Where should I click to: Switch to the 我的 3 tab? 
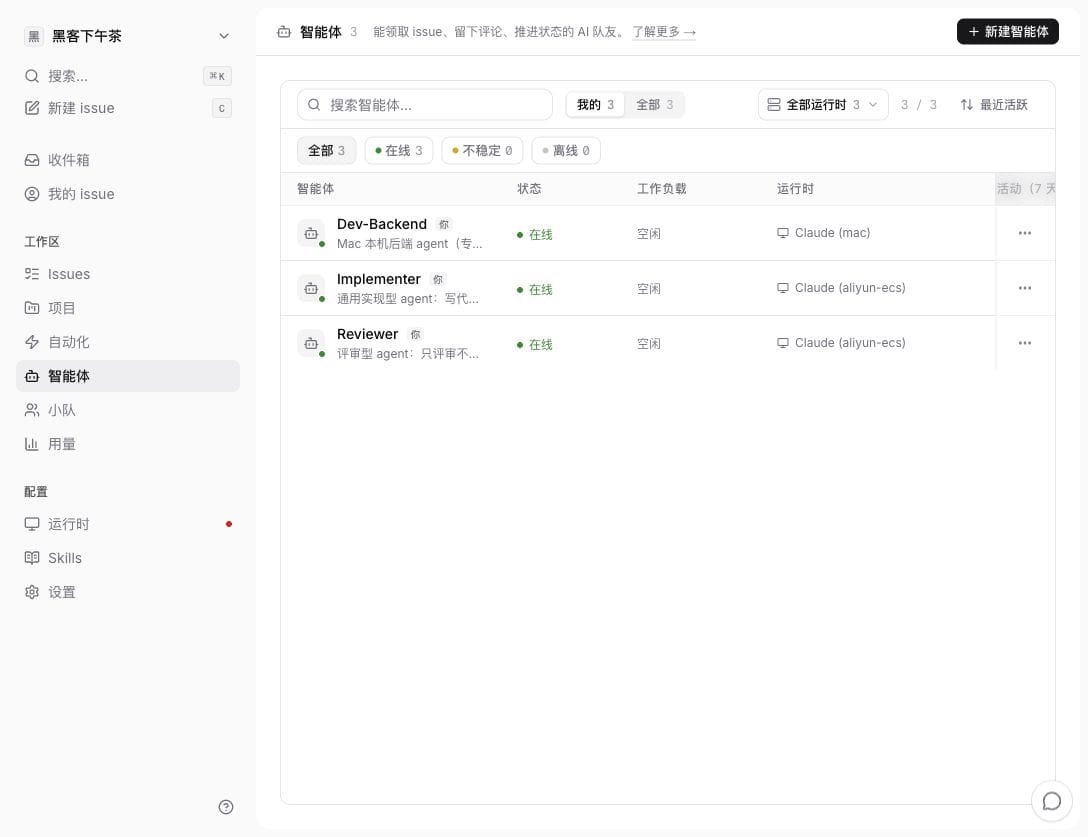tap(595, 105)
